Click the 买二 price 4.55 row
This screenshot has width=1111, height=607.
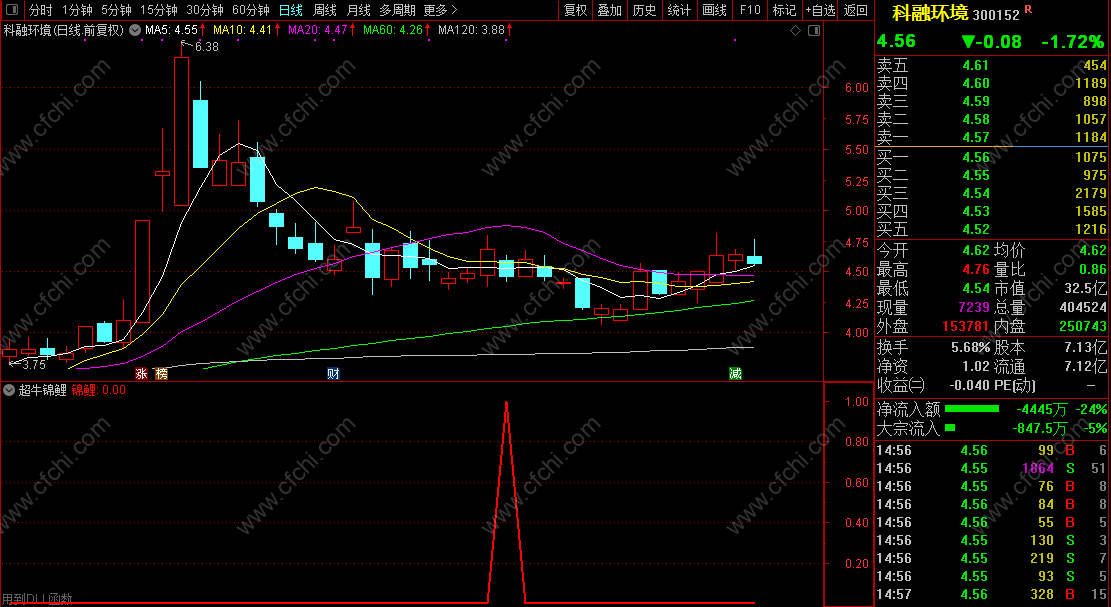tap(992, 175)
